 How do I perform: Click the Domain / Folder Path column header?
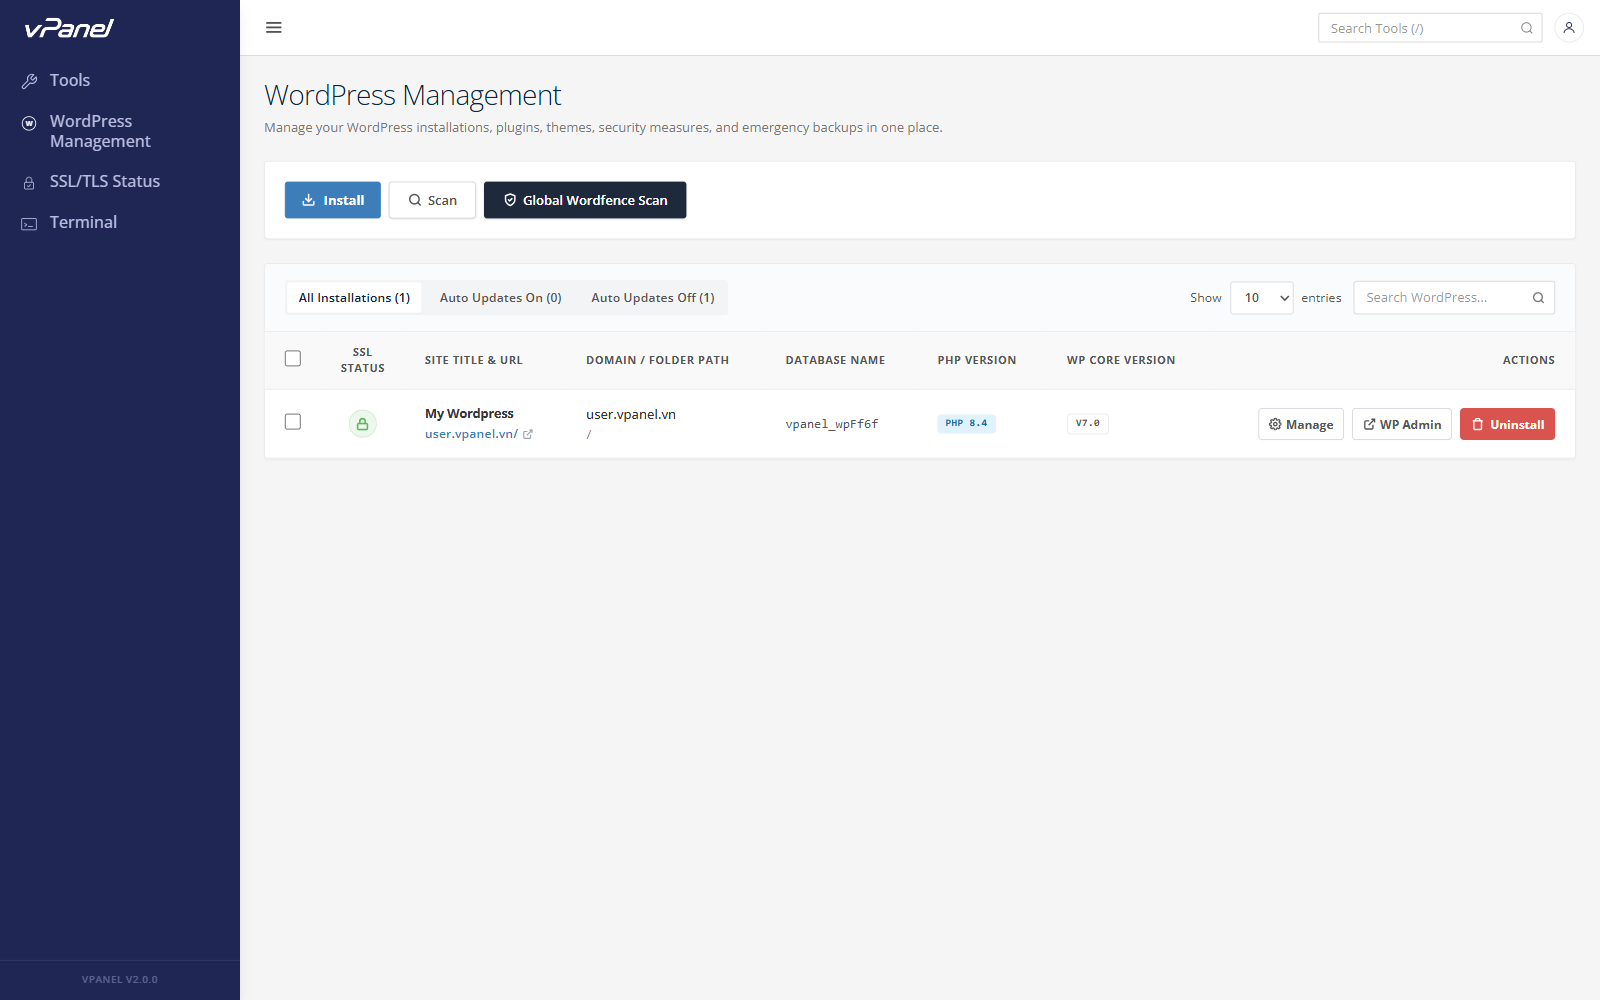point(657,360)
